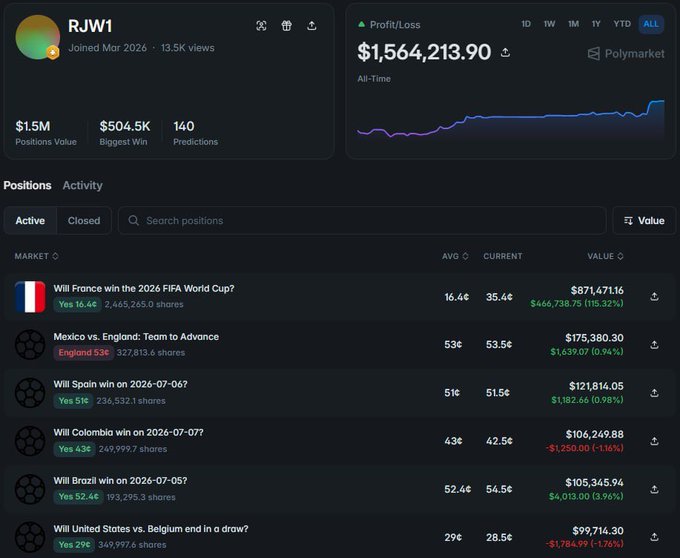Viewport: 680px width, 558px height.
Task: Share the Spain win position
Action: point(654,393)
